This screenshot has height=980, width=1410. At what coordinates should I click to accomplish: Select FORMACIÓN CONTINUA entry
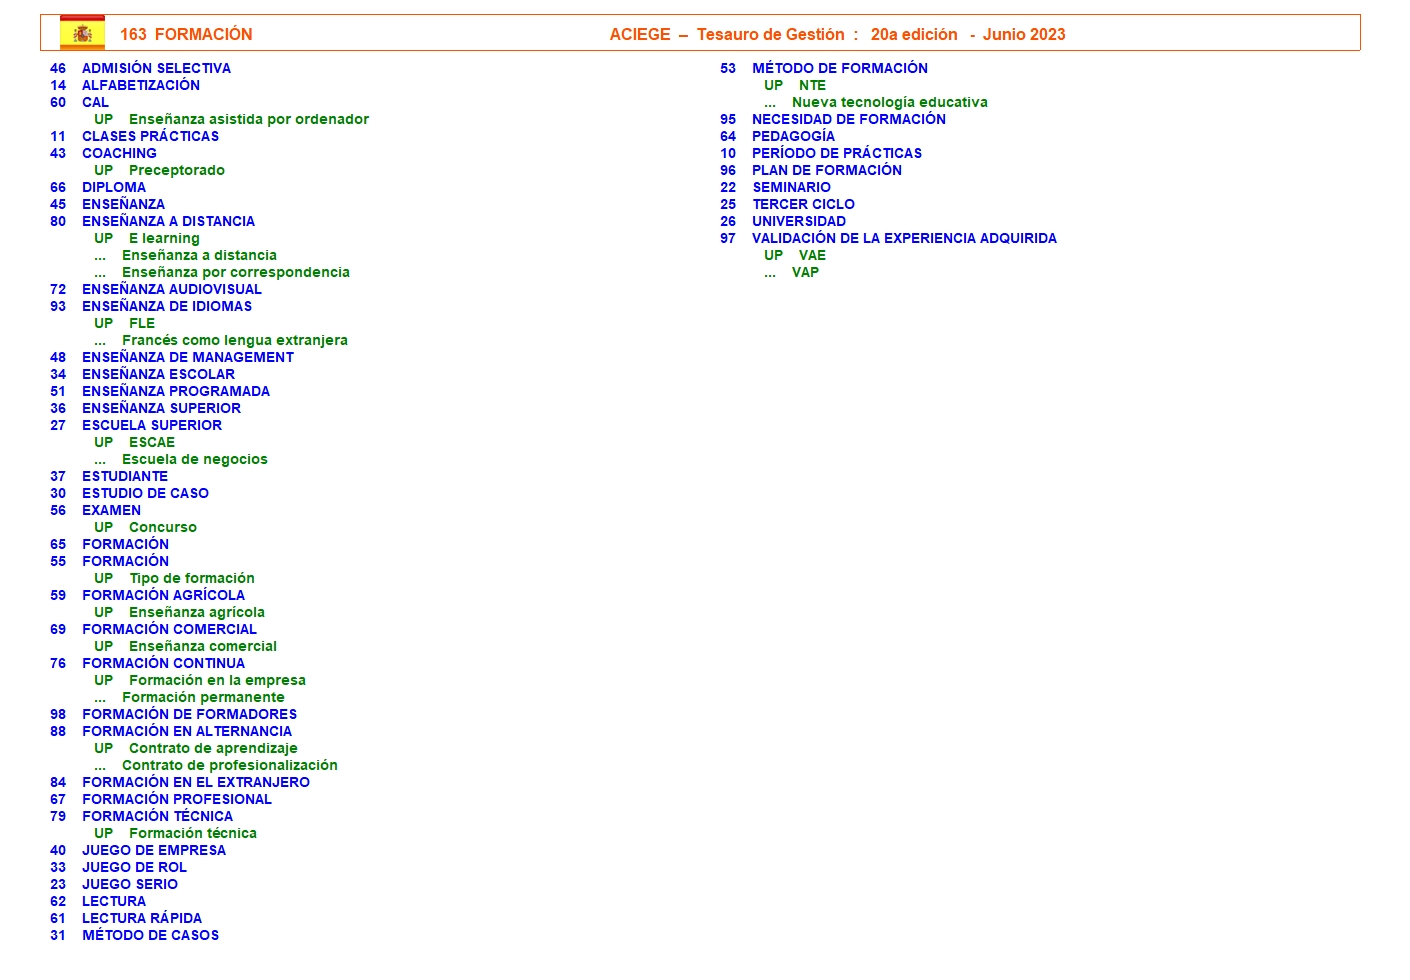[x=163, y=663]
